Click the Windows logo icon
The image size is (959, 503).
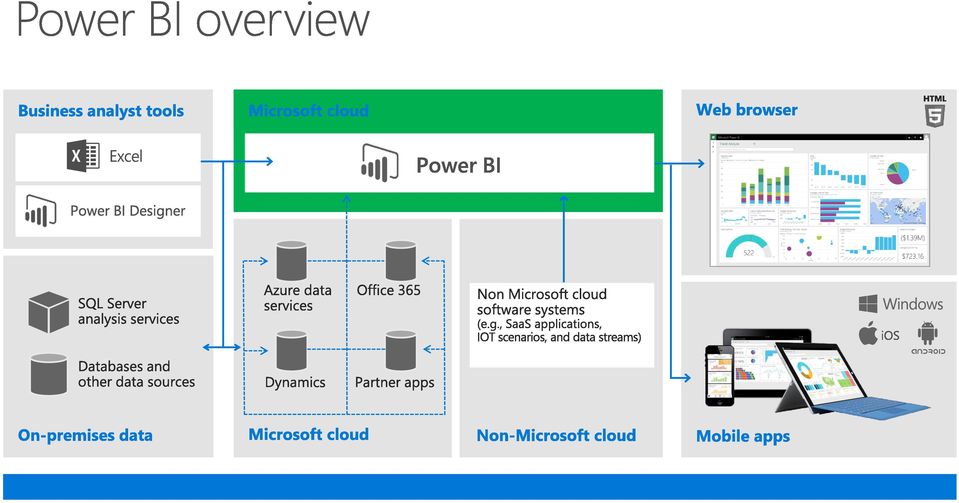point(868,304)
